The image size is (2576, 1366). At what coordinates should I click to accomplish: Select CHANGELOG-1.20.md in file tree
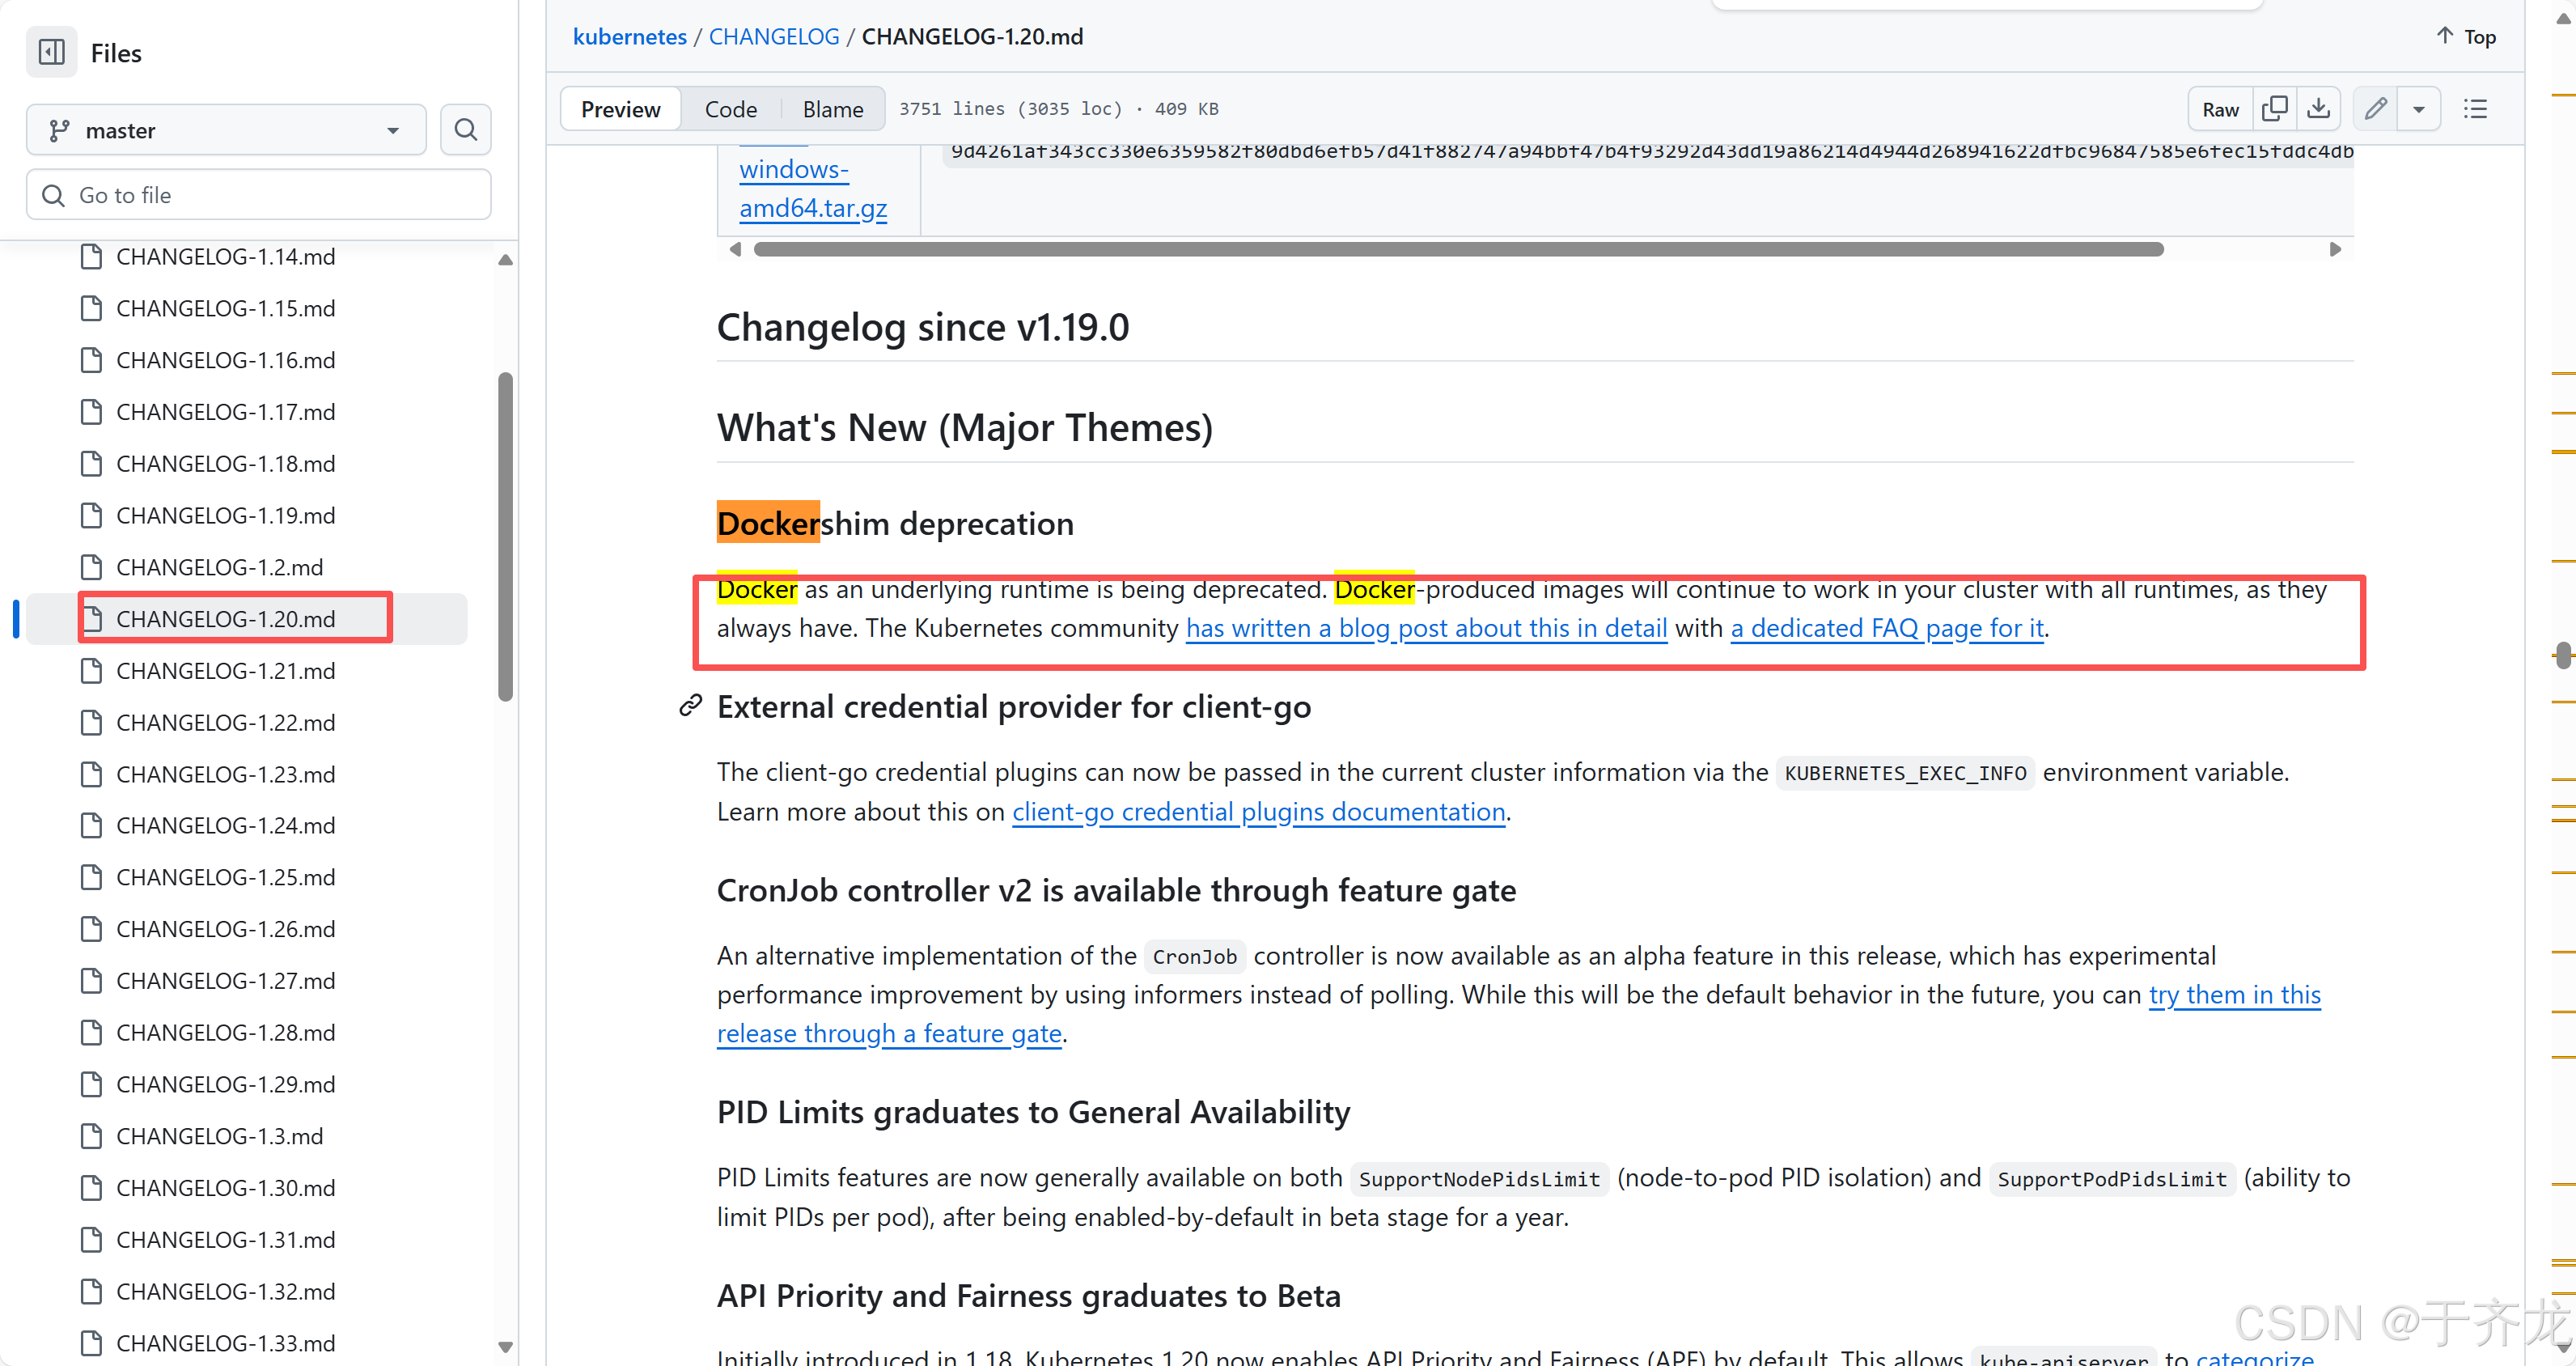(246, 619)
